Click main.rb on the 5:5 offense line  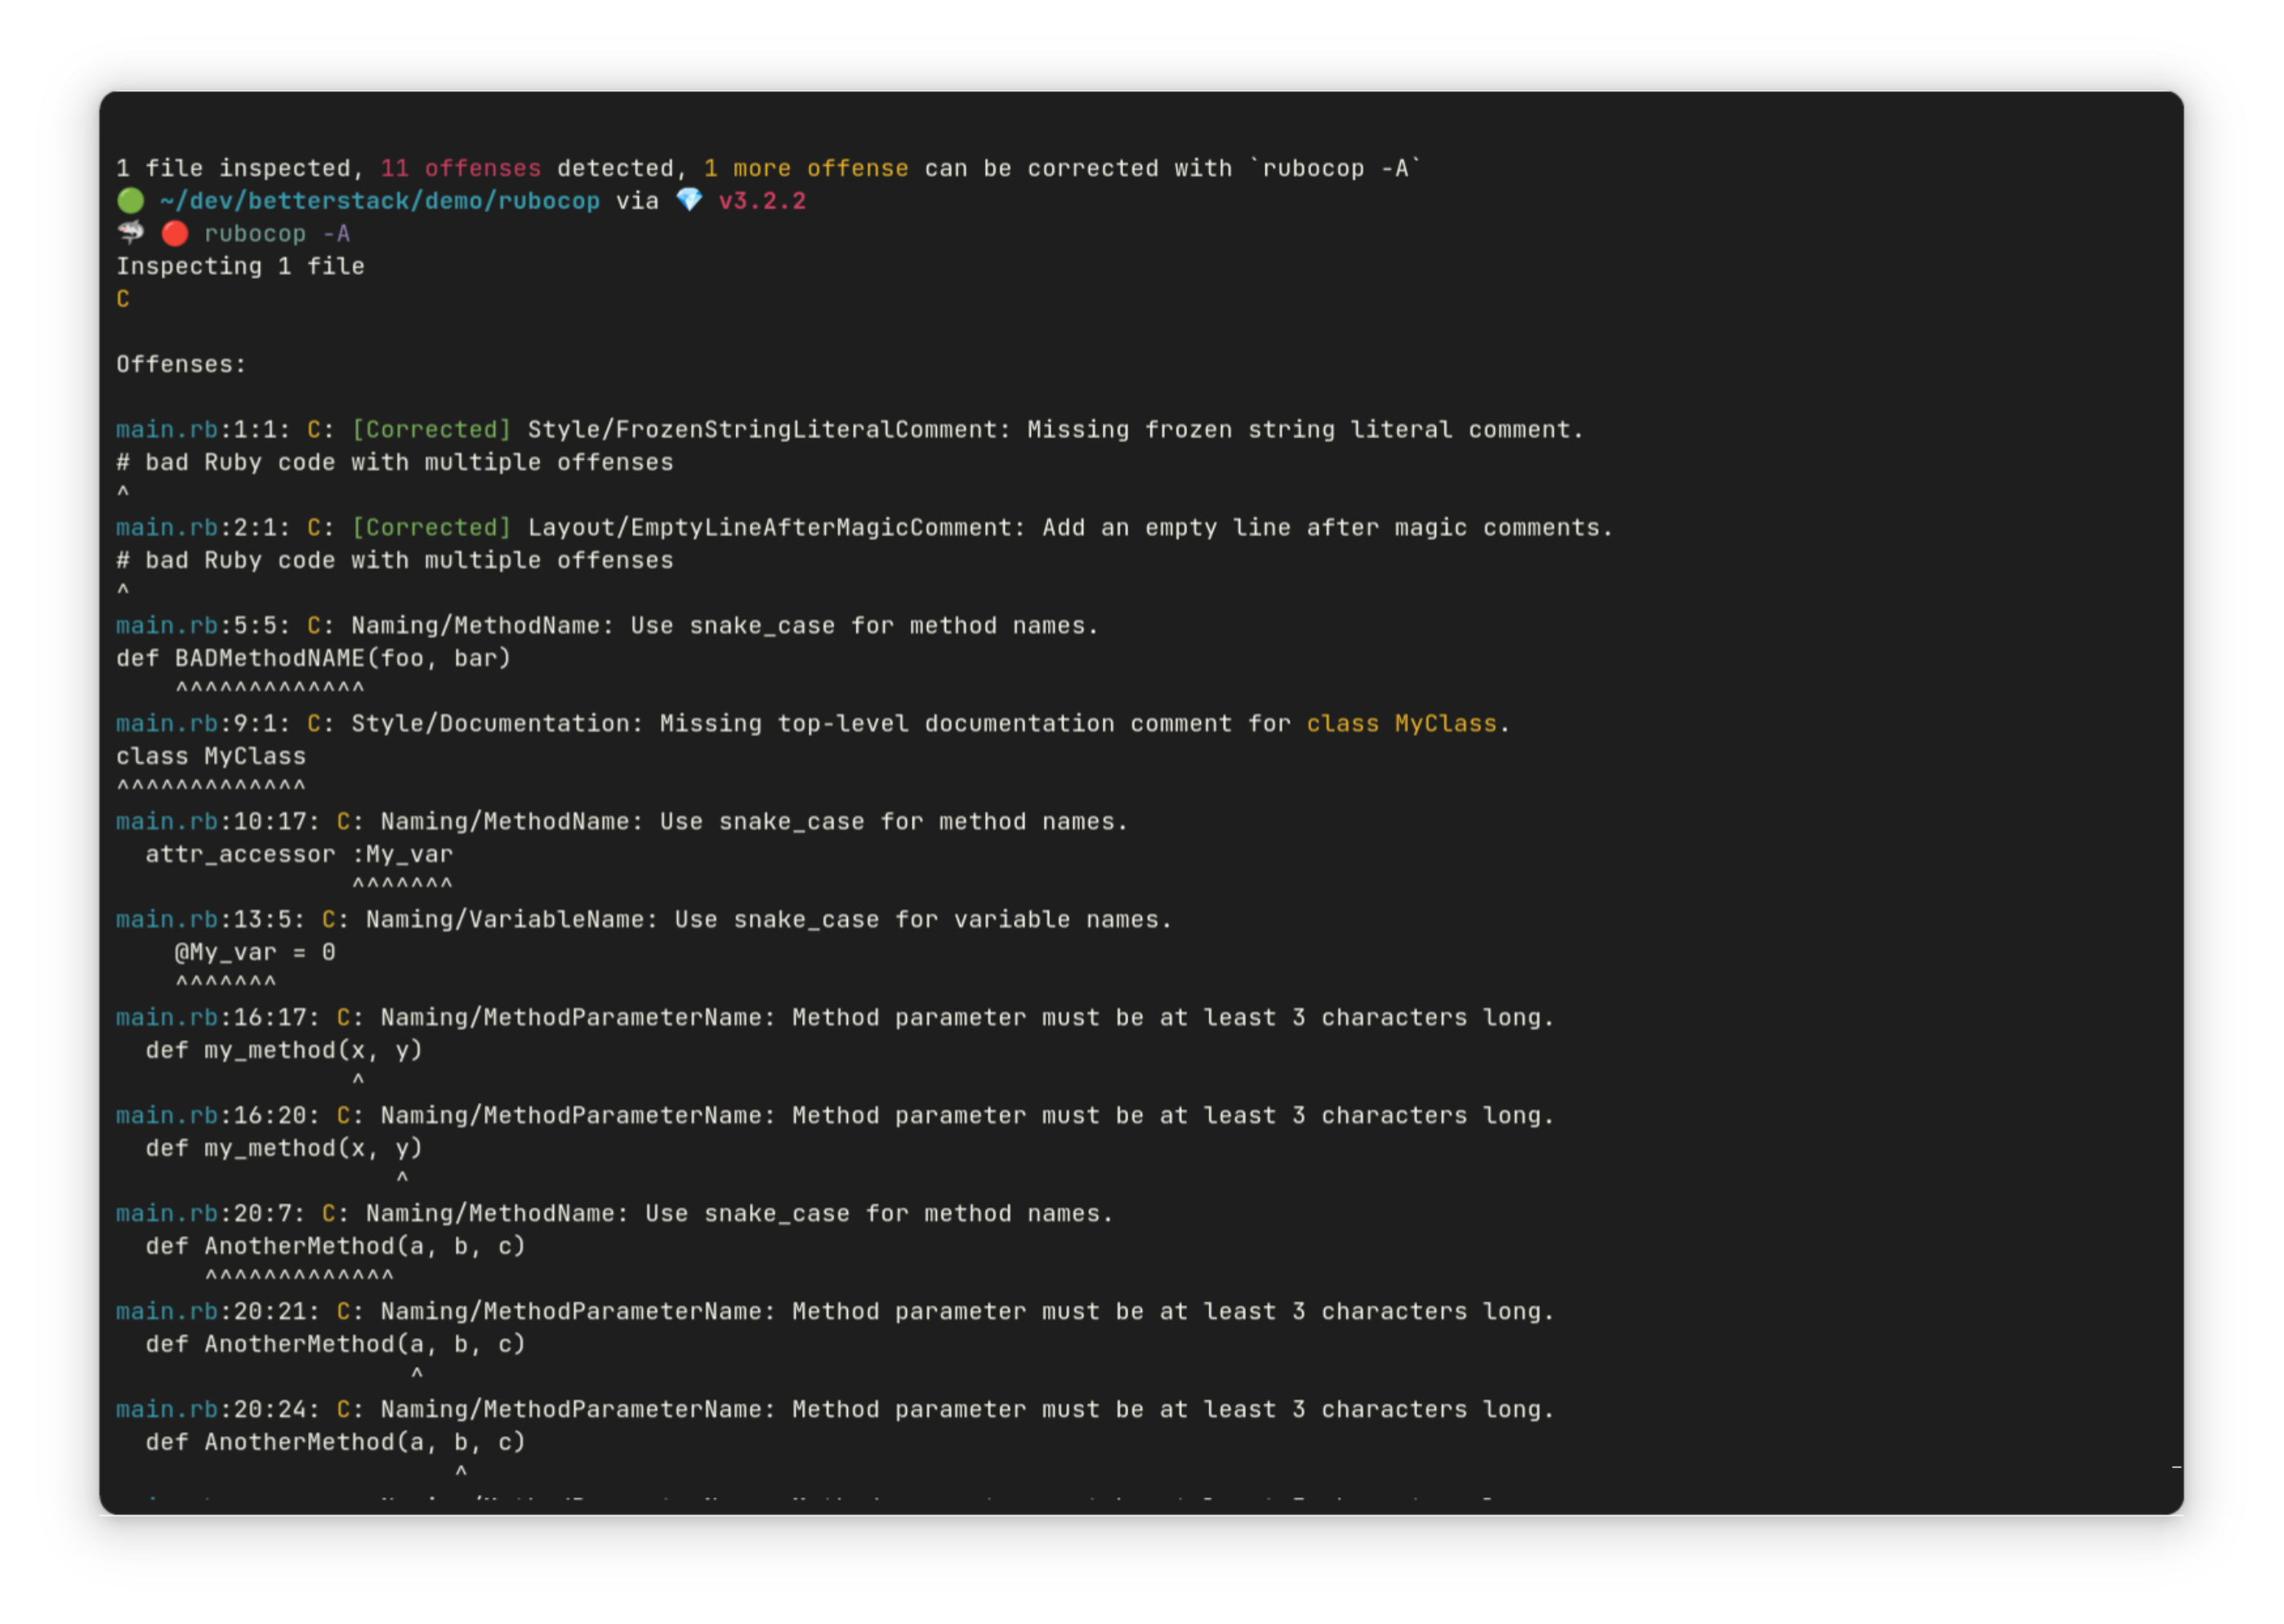pyautogui.click(x=167, y=626)
